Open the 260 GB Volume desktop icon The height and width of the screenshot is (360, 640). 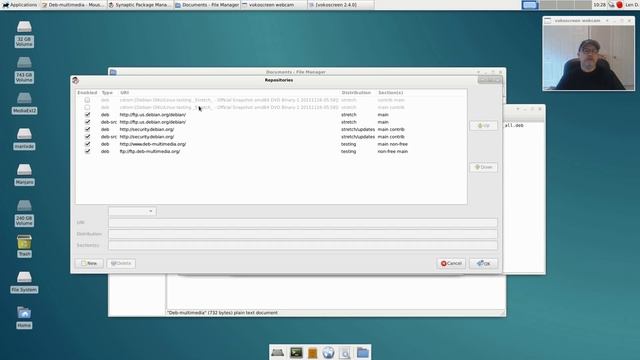click(x=24, y=213)
